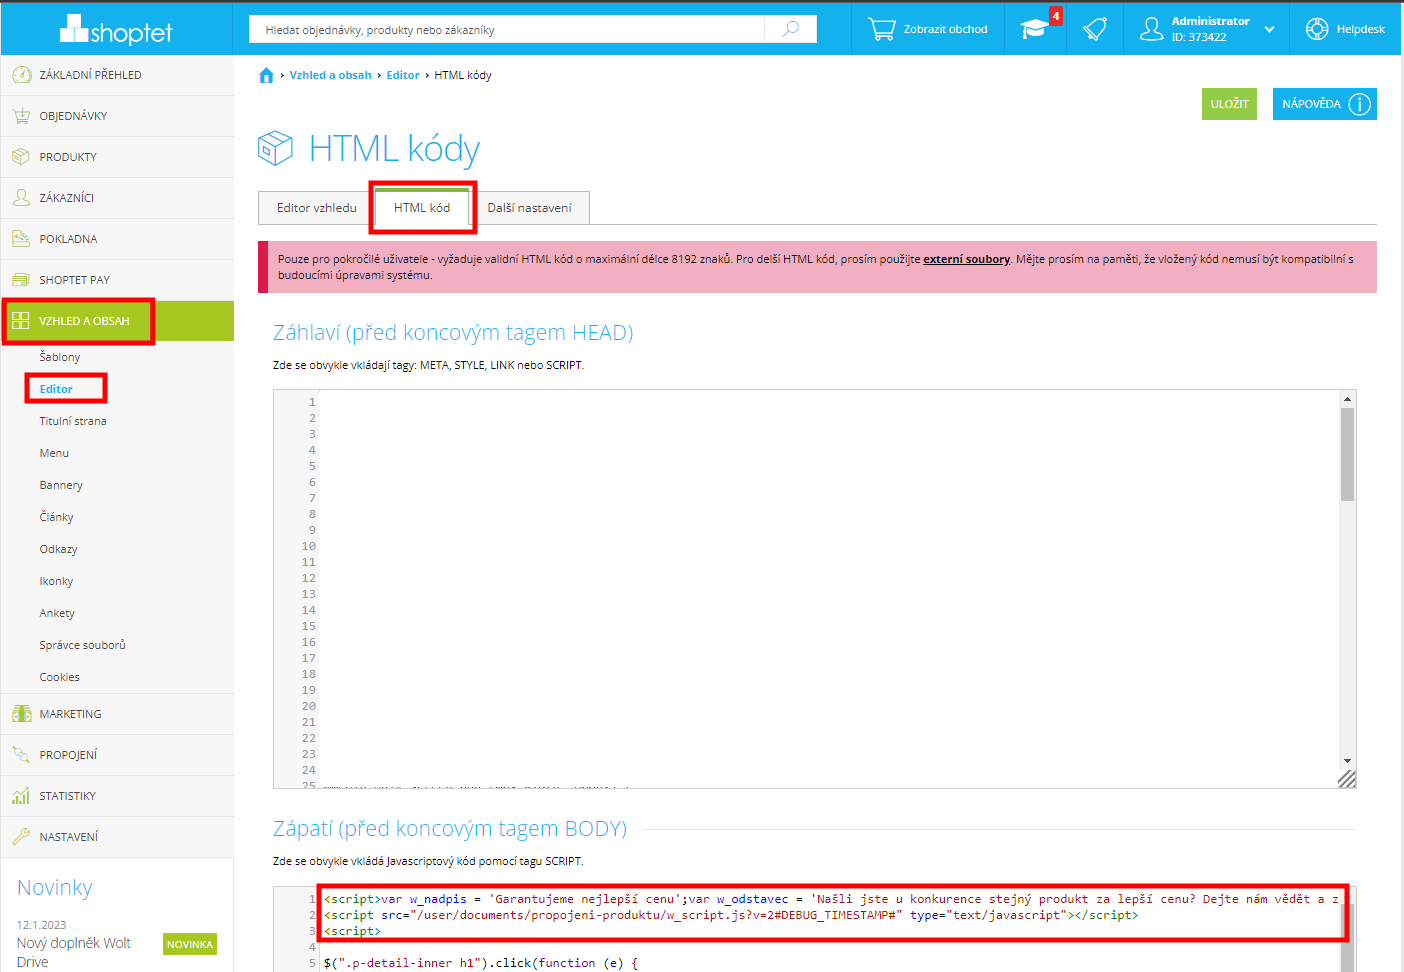Open the Šablony submenu item

click(x=60, y=357)
